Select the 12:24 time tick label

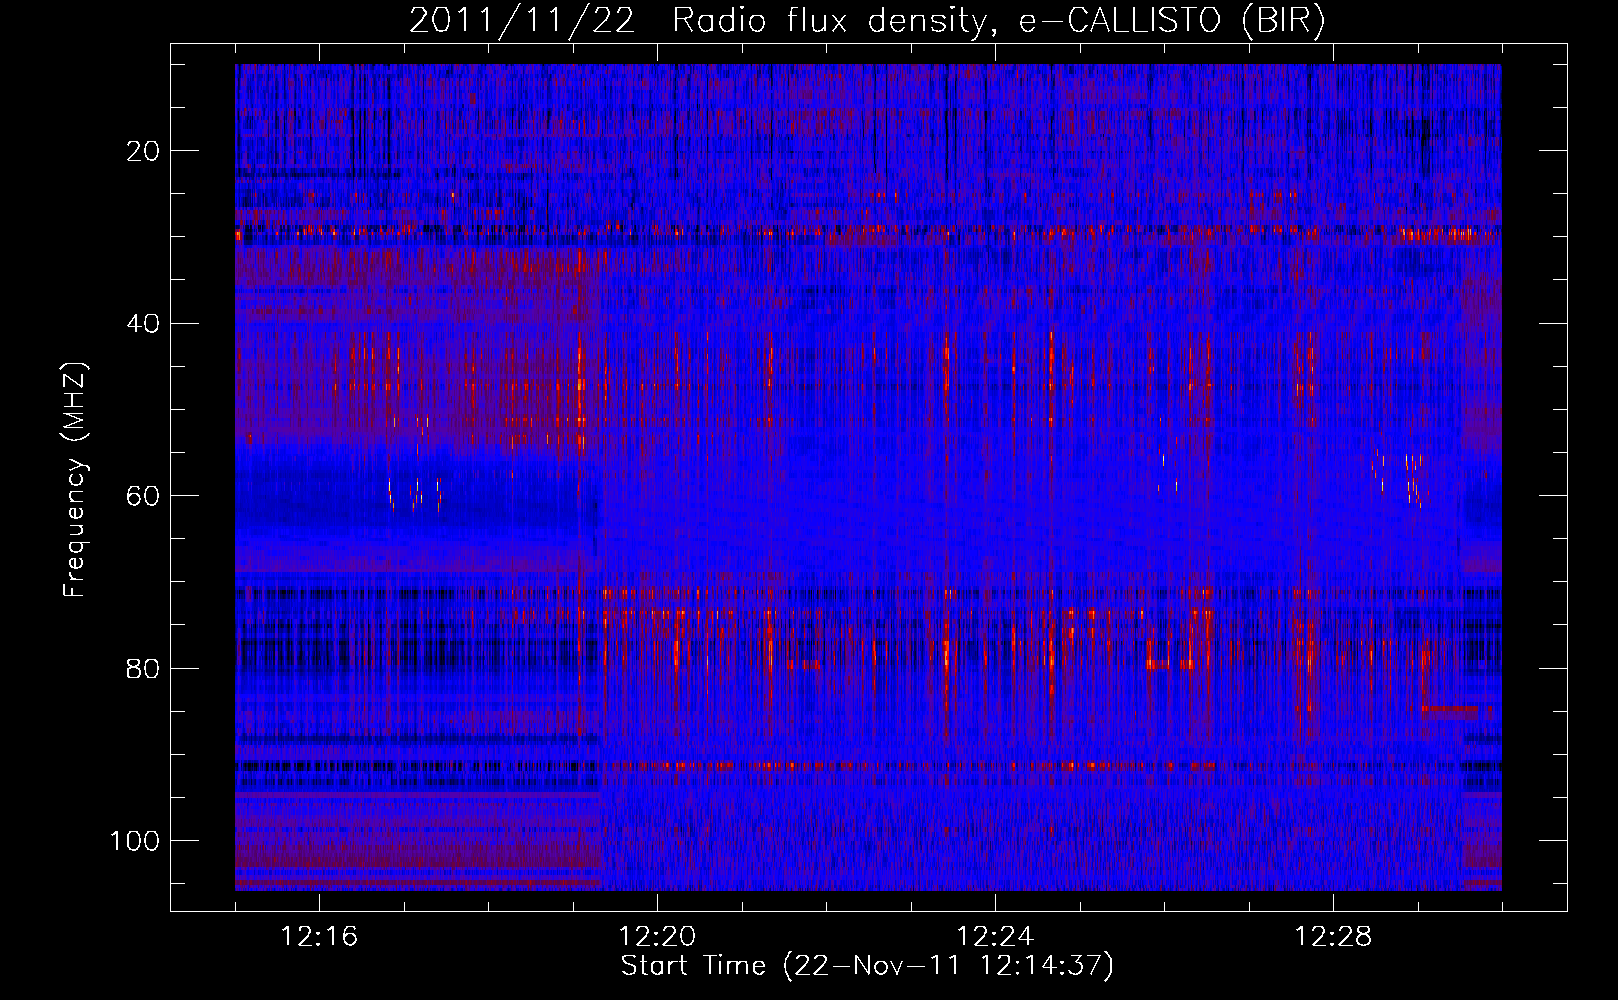tap(995, 937)
